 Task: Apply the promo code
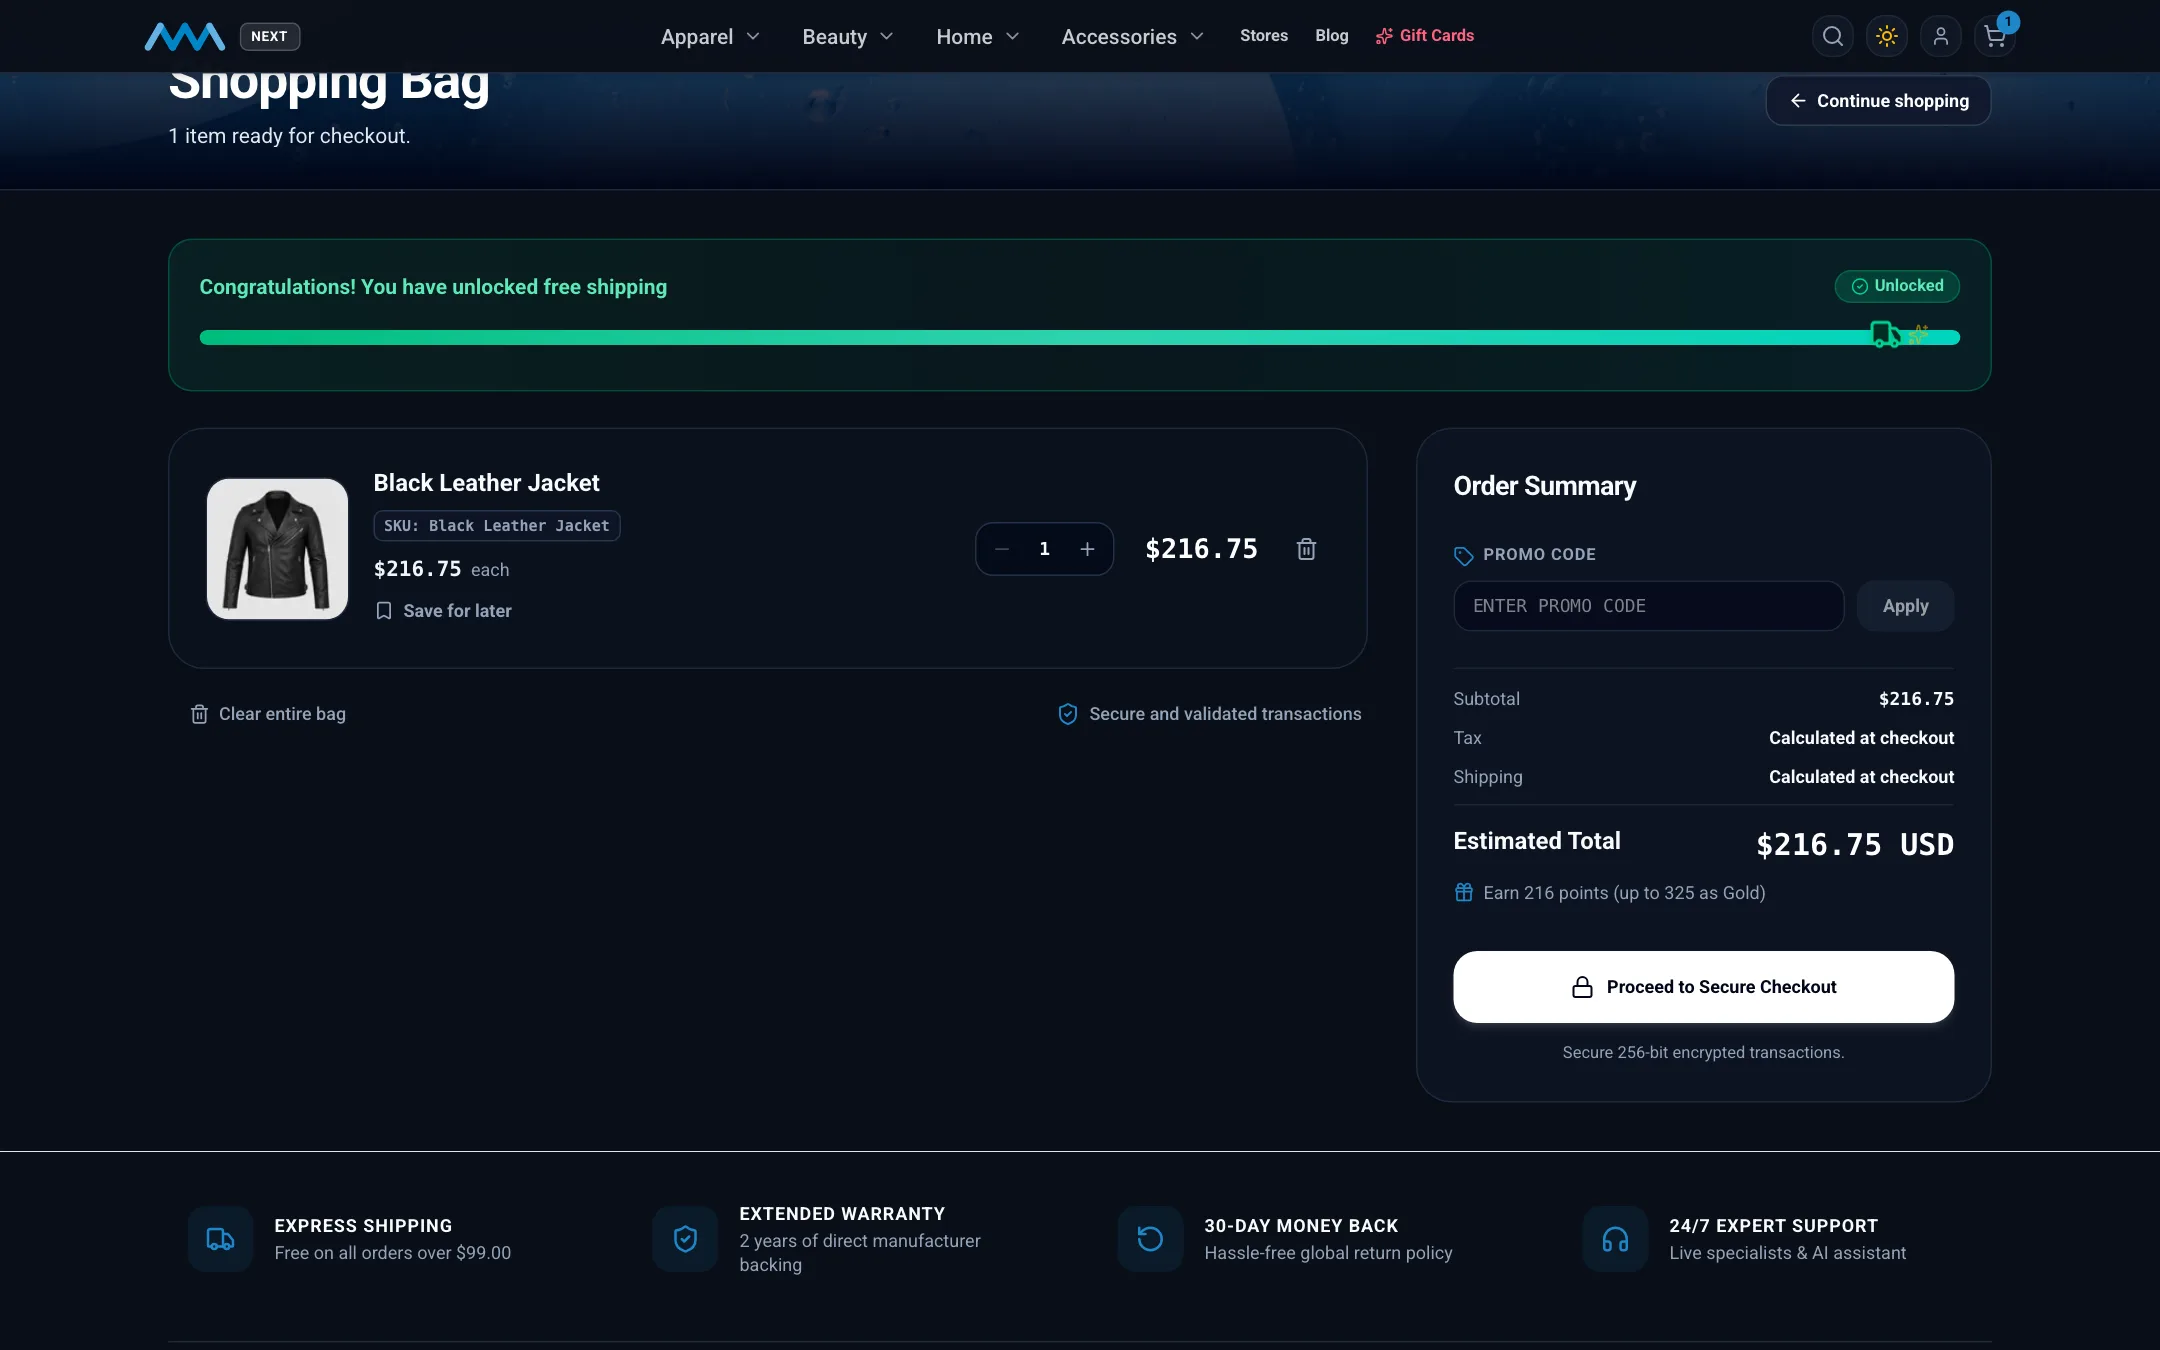1905,606
